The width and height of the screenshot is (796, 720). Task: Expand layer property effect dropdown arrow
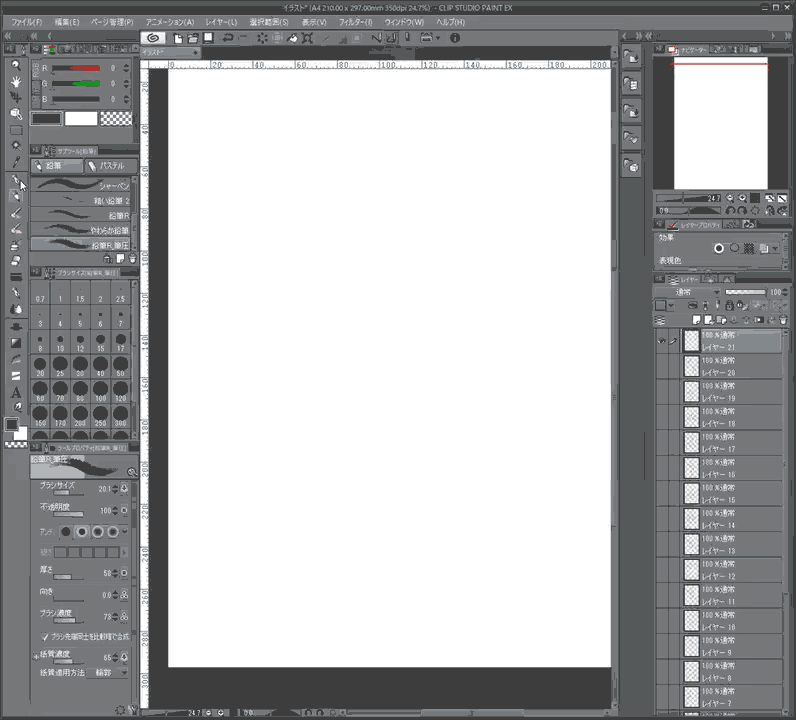pyautogui.click(x=775, y=249)
